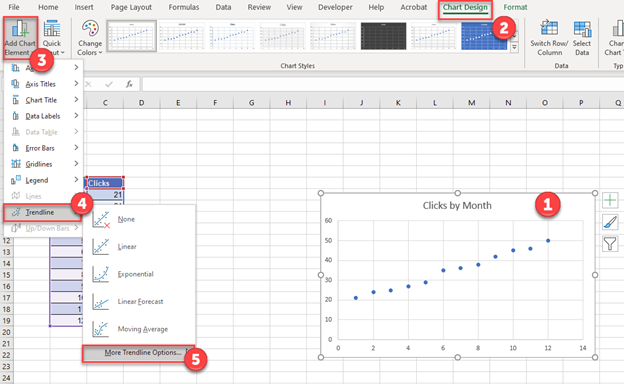Click the Gridlines menu icon
624x384 pixels.
click(x=16, y=164)
